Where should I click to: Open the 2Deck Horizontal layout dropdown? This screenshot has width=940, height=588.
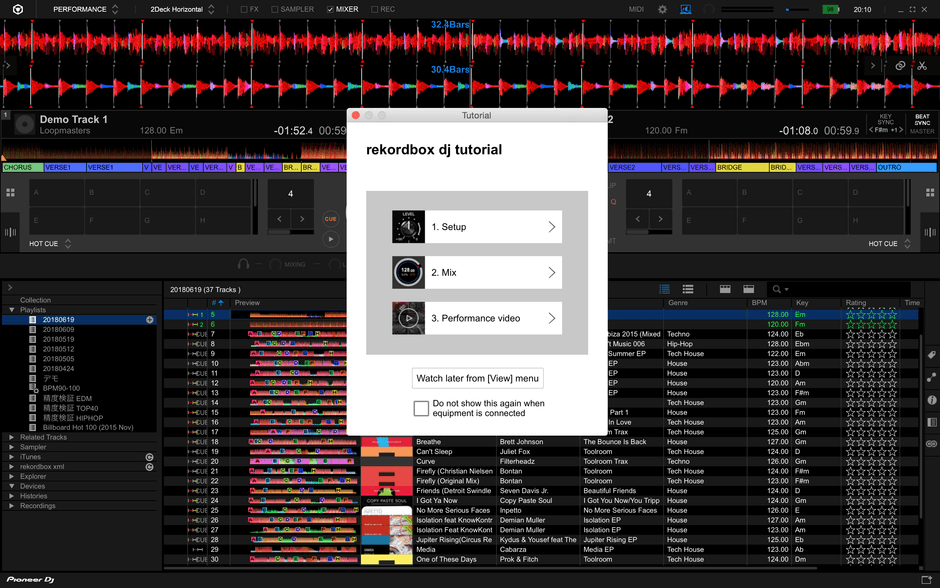(176, 9)
